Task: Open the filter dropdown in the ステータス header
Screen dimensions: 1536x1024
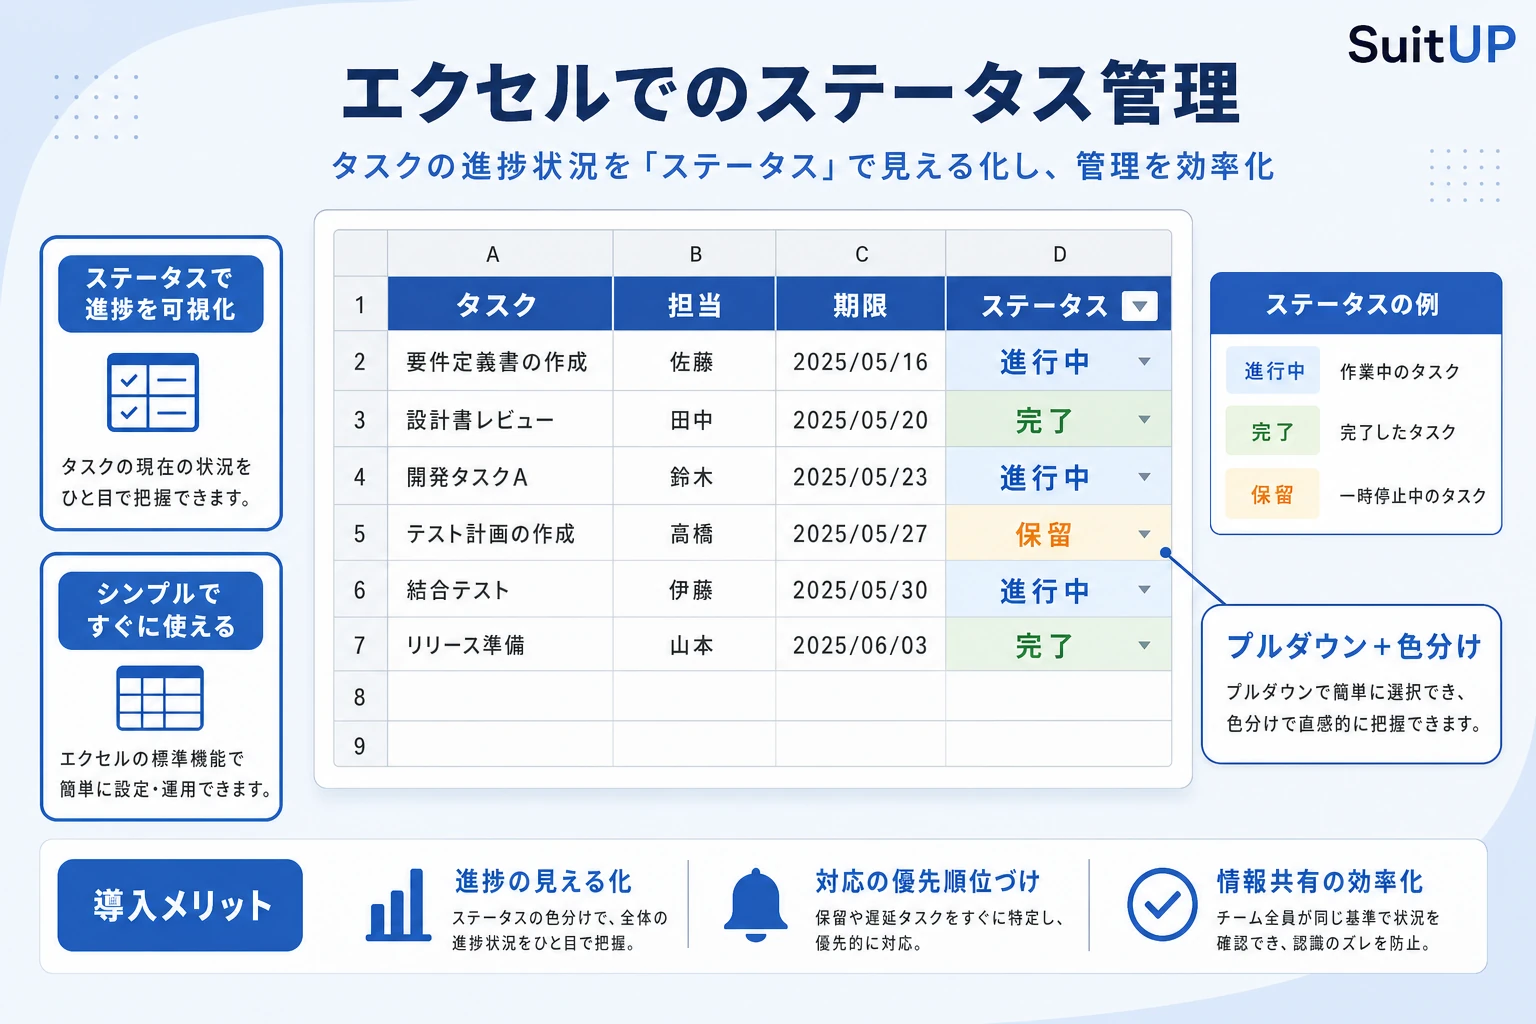Action: coord(1139,306)
